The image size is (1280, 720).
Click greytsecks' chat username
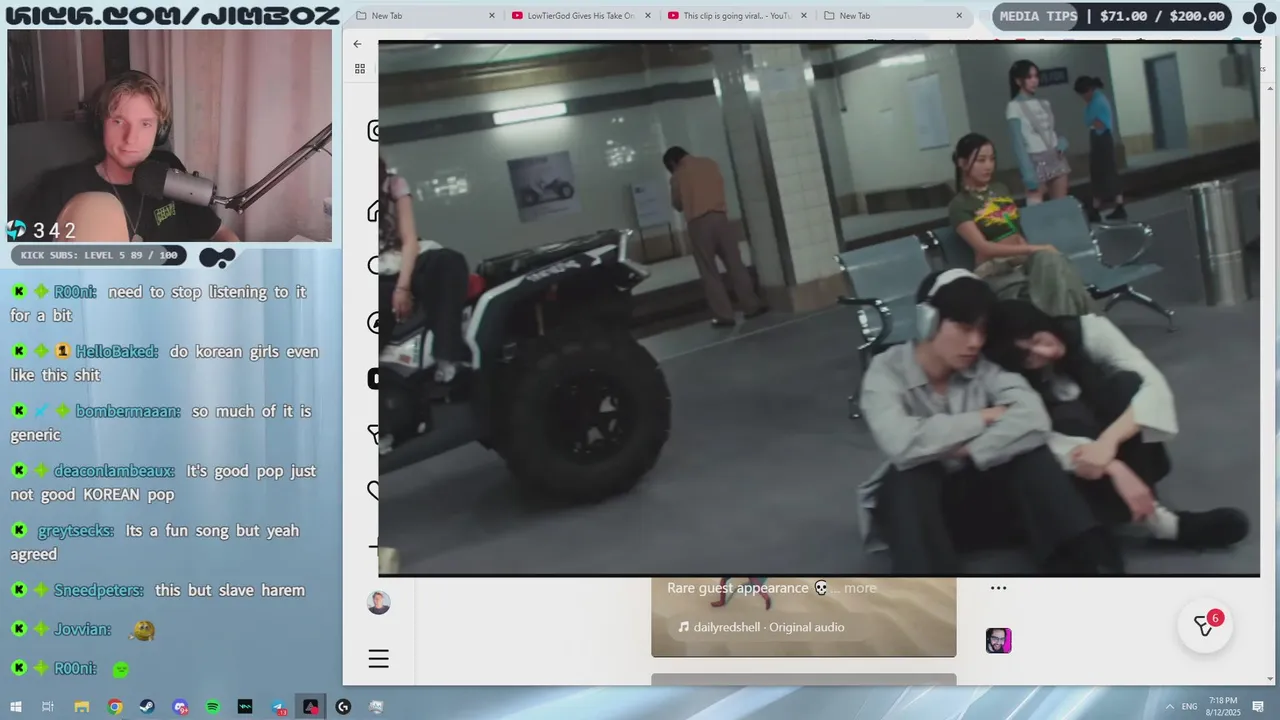click(75, 531)
